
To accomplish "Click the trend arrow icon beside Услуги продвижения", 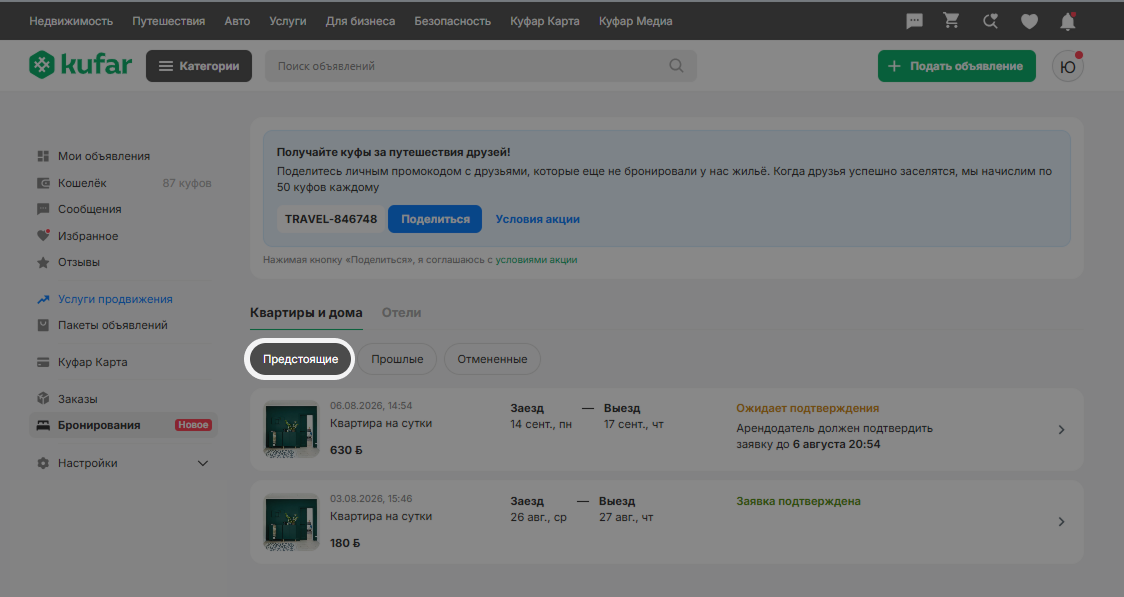I will tap(43, 300).
